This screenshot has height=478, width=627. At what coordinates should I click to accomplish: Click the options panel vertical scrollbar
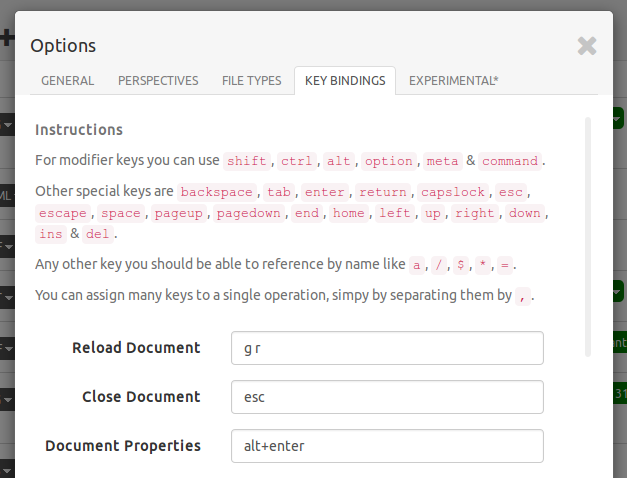point(588,236)
